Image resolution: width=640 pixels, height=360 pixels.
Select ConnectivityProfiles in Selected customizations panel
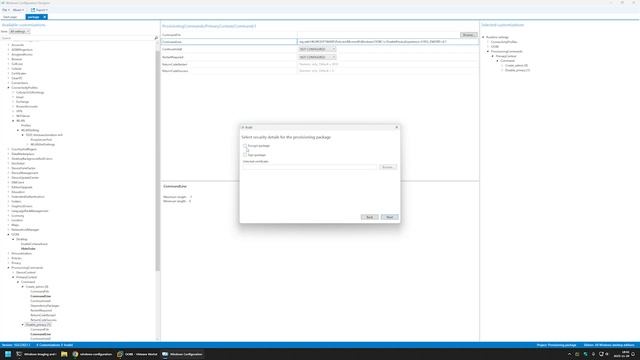coord(504,42)
